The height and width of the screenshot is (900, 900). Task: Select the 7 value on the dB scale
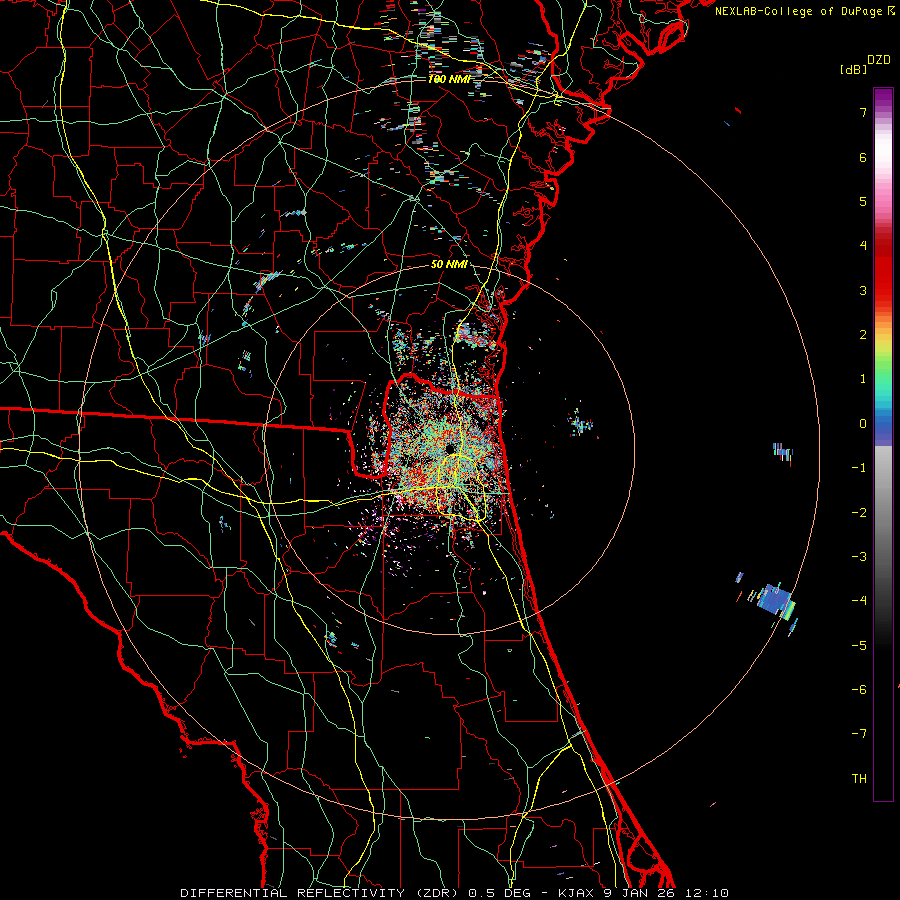point(863,112)
